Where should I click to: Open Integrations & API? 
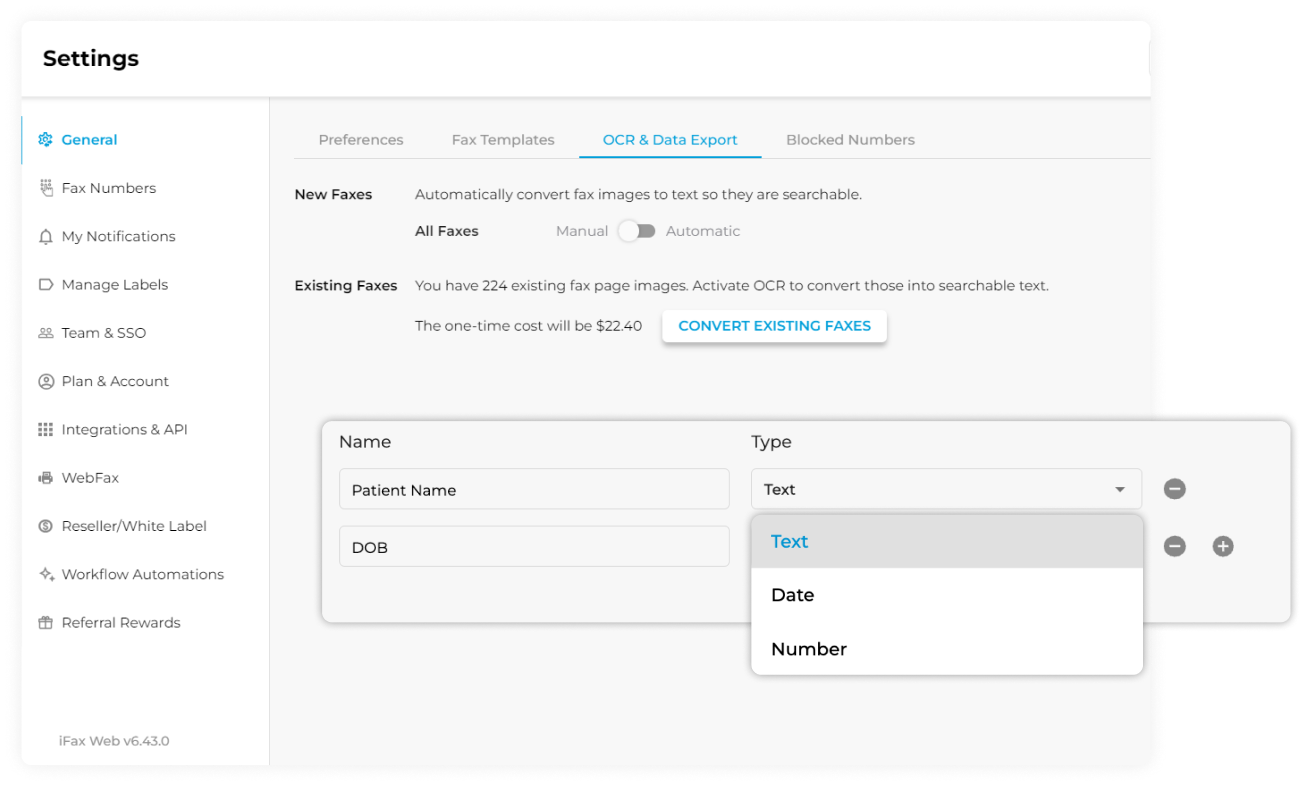[x=123, y=429]
